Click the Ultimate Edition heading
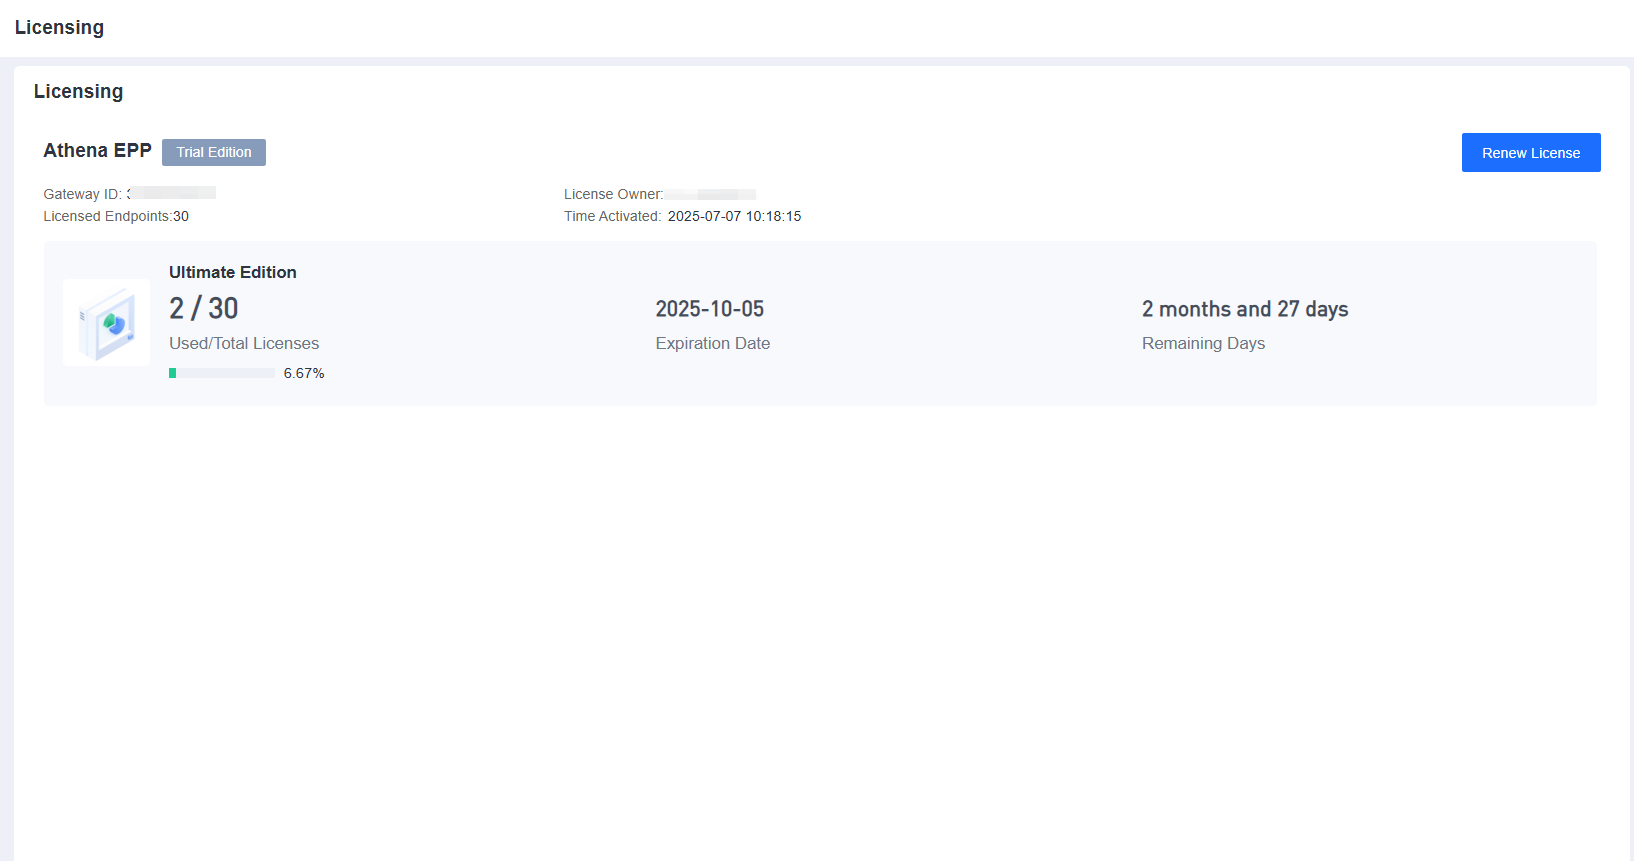1634x861 pixels. (x=233, y=272)
